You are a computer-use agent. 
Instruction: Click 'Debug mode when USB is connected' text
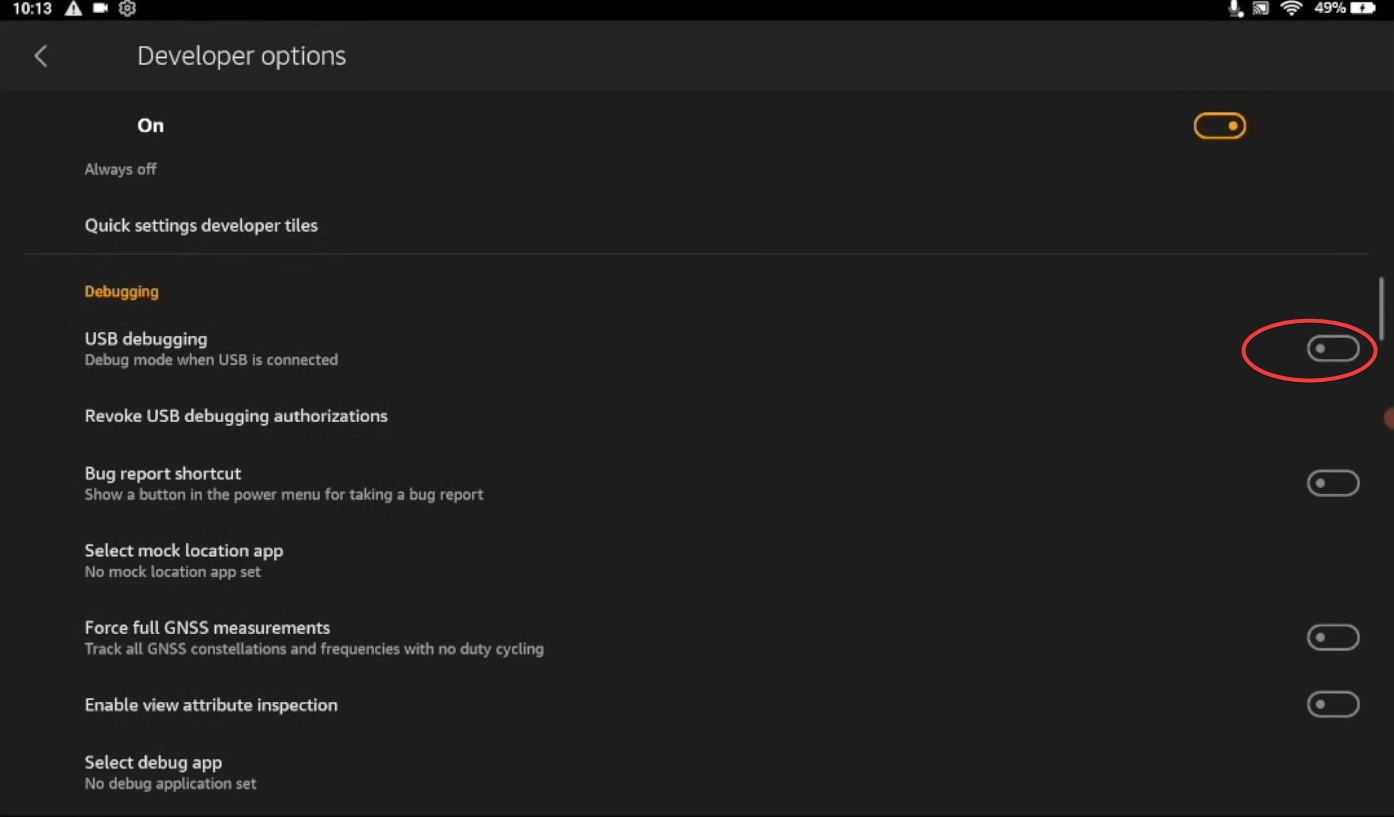(x=211, y=360)
